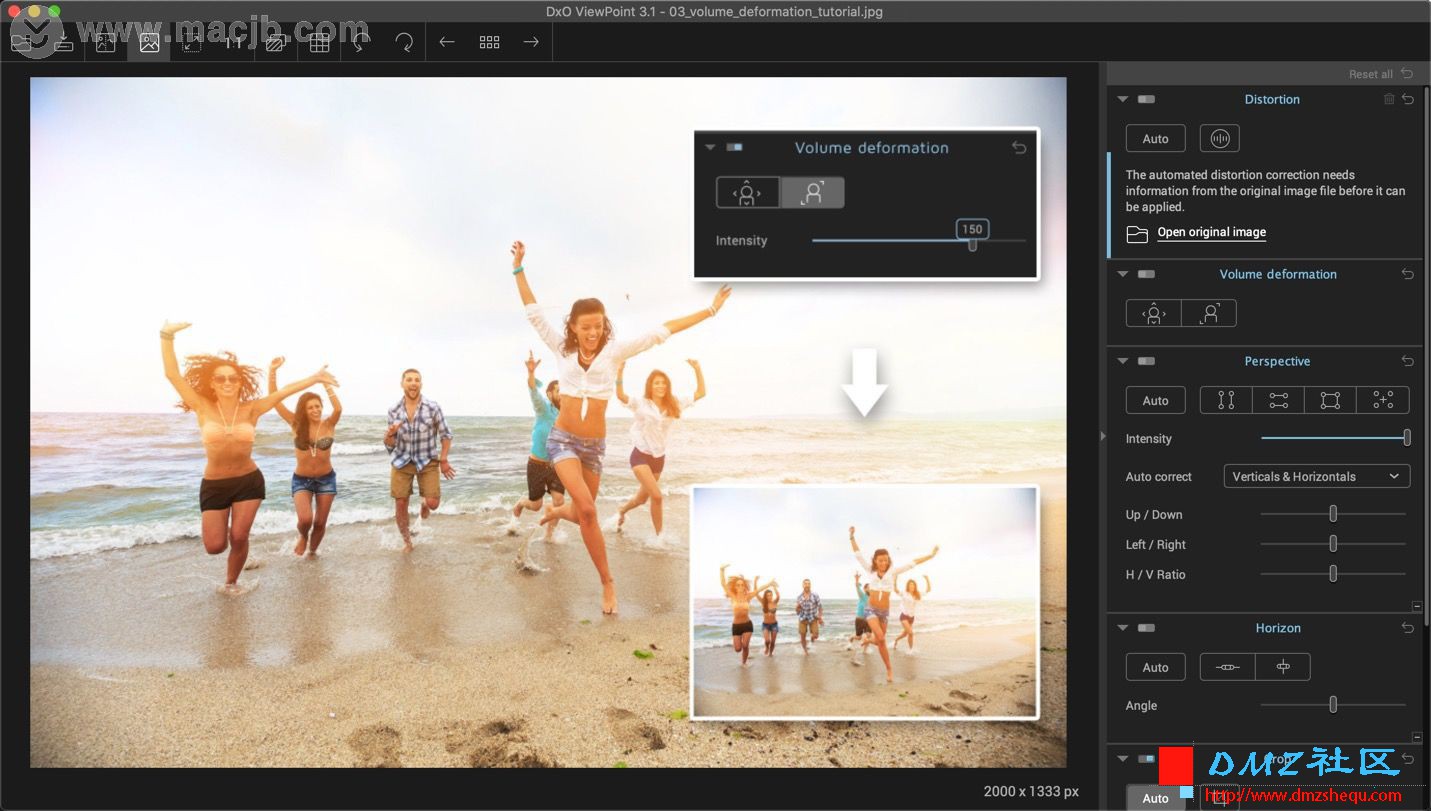The height and width of the screenshot is (811, 1431).
Task: Select the horizontal horizon line tool
Action: click(1227, 667)
